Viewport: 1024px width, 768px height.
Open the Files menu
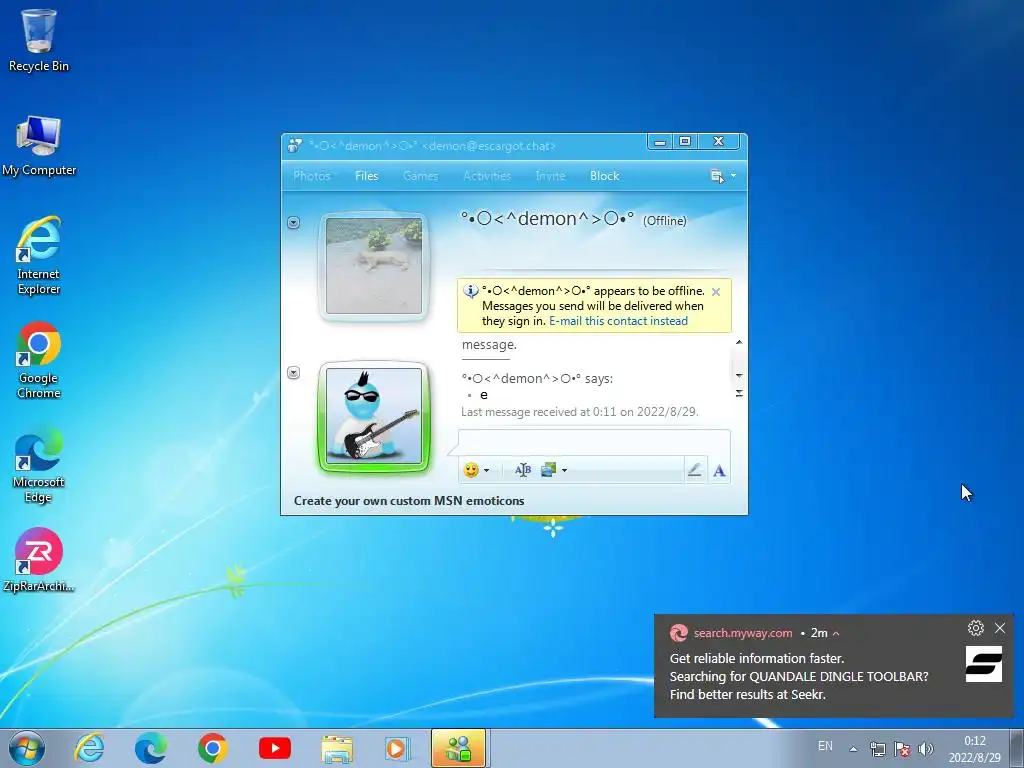tap(366, 176)
